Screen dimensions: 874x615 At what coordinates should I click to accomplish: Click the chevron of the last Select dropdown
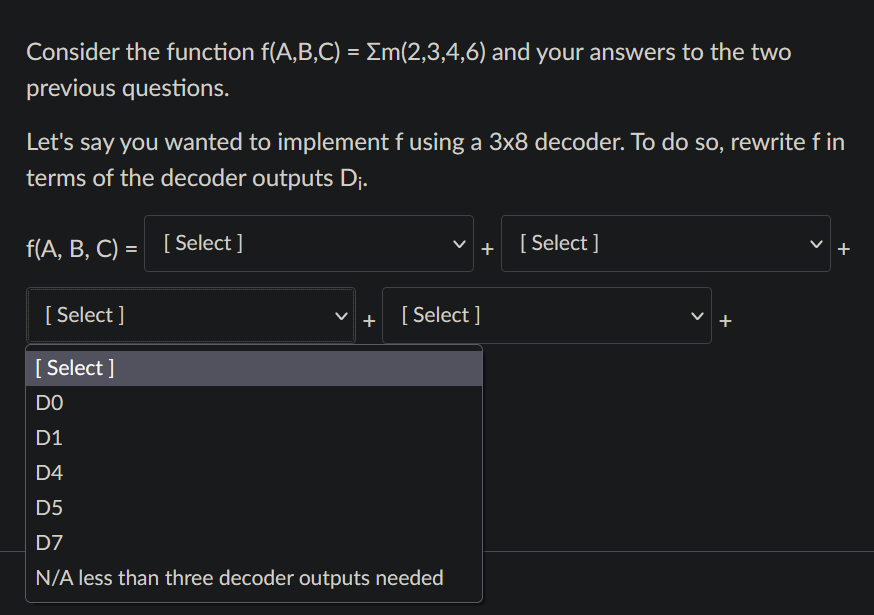click(x=697, y=316)
